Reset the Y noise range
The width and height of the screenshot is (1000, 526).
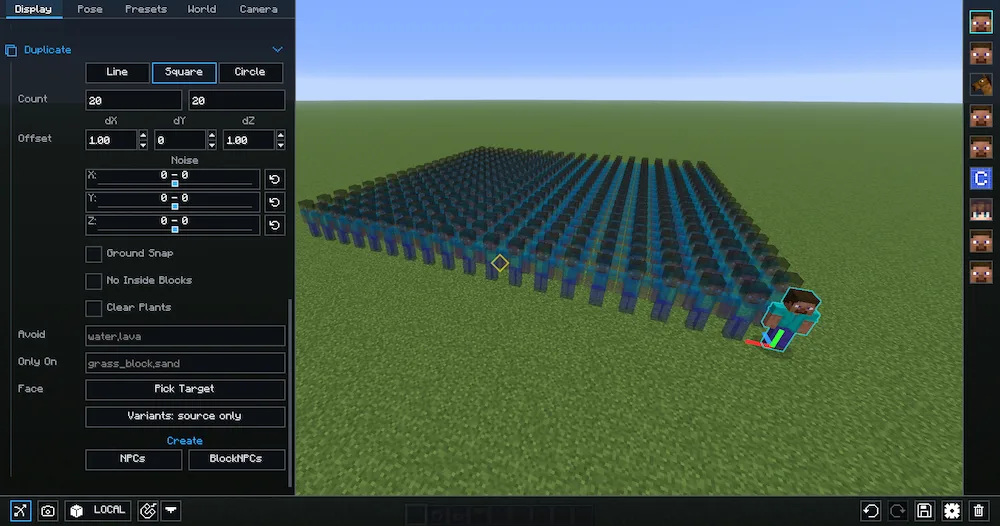tap(274, 202)
